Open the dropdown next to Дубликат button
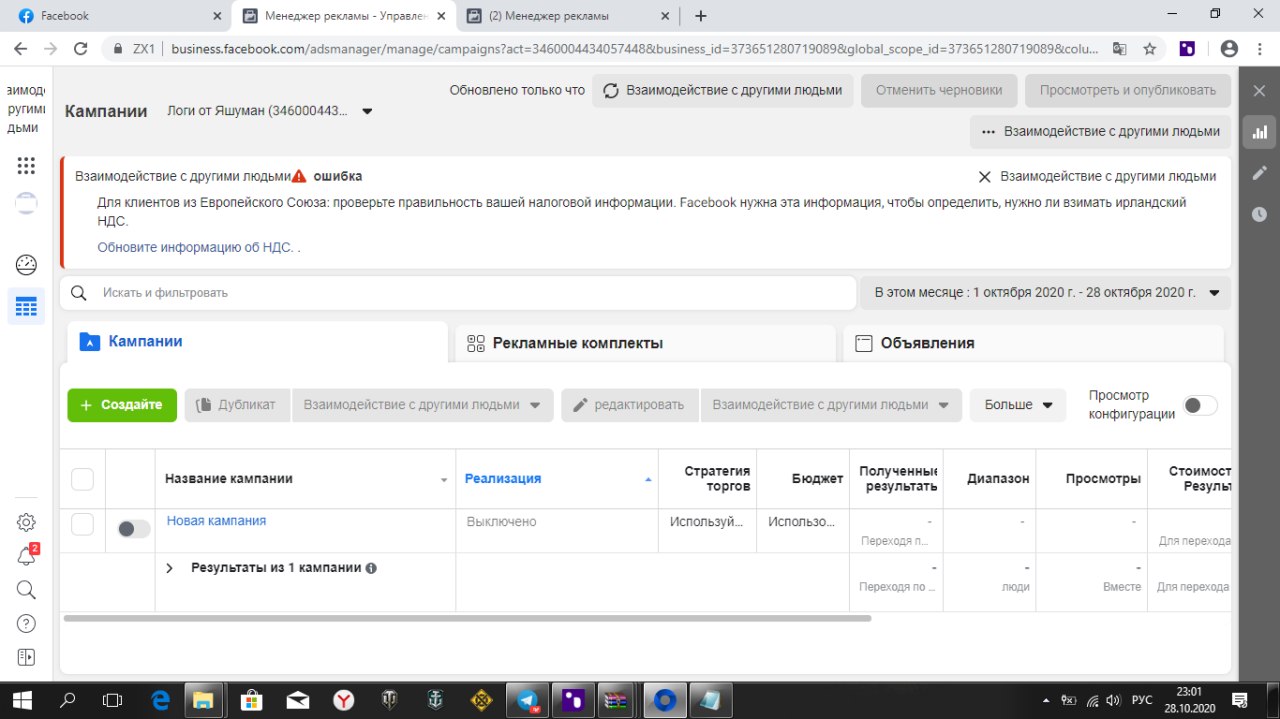The height and width of the screenshot is (719, 1280). 422,405
